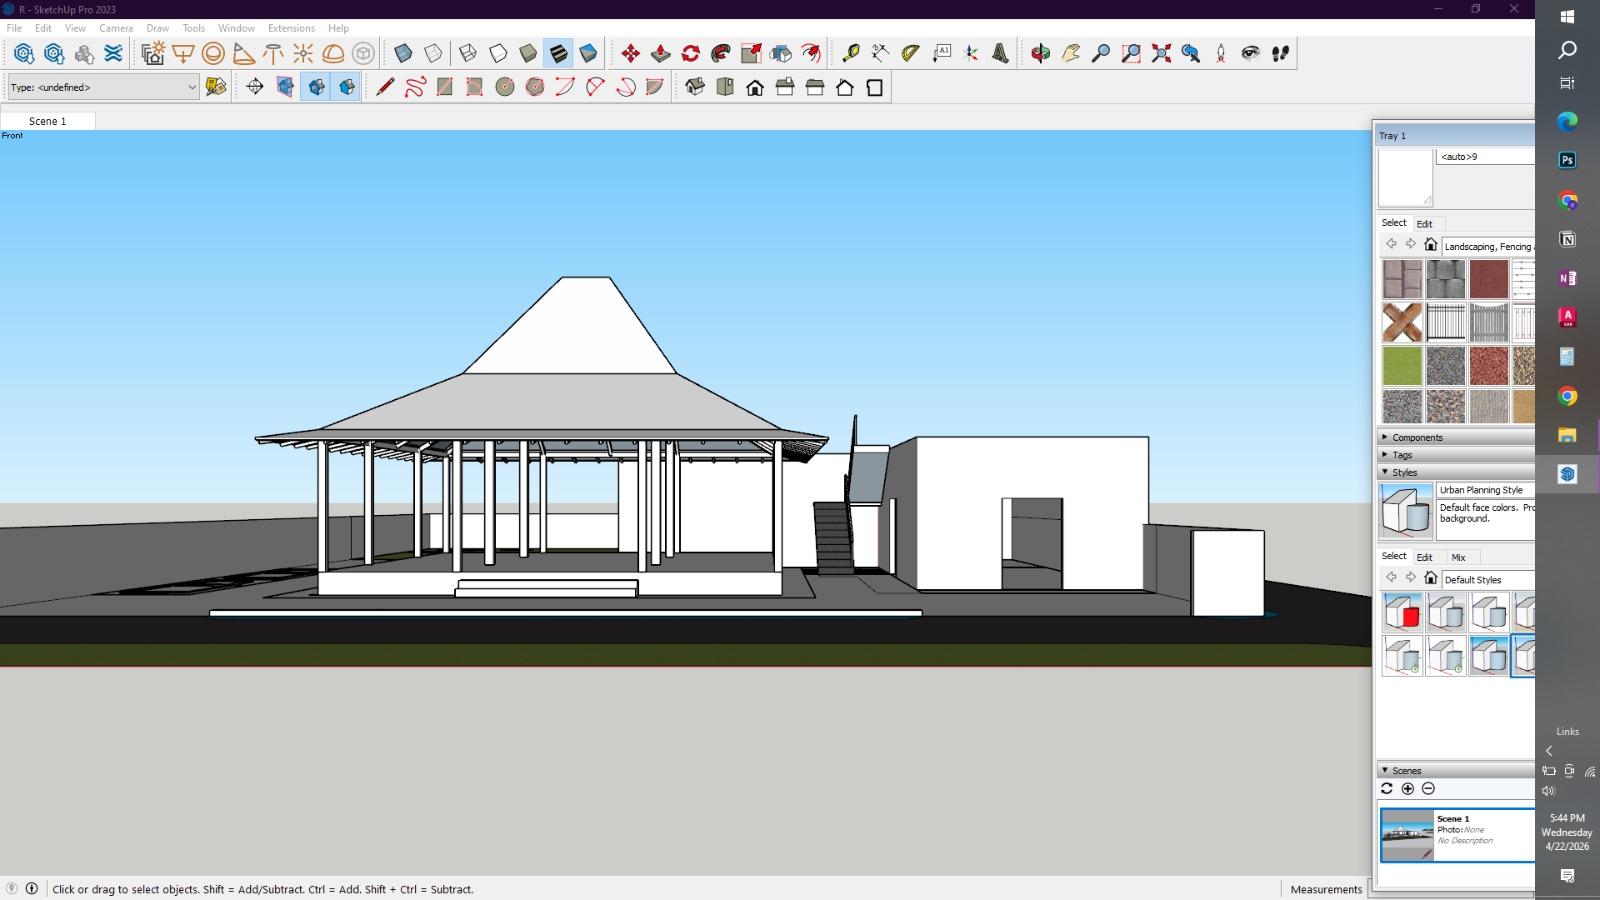
Task: Expand the Components panel
Action: [1416, 438]
